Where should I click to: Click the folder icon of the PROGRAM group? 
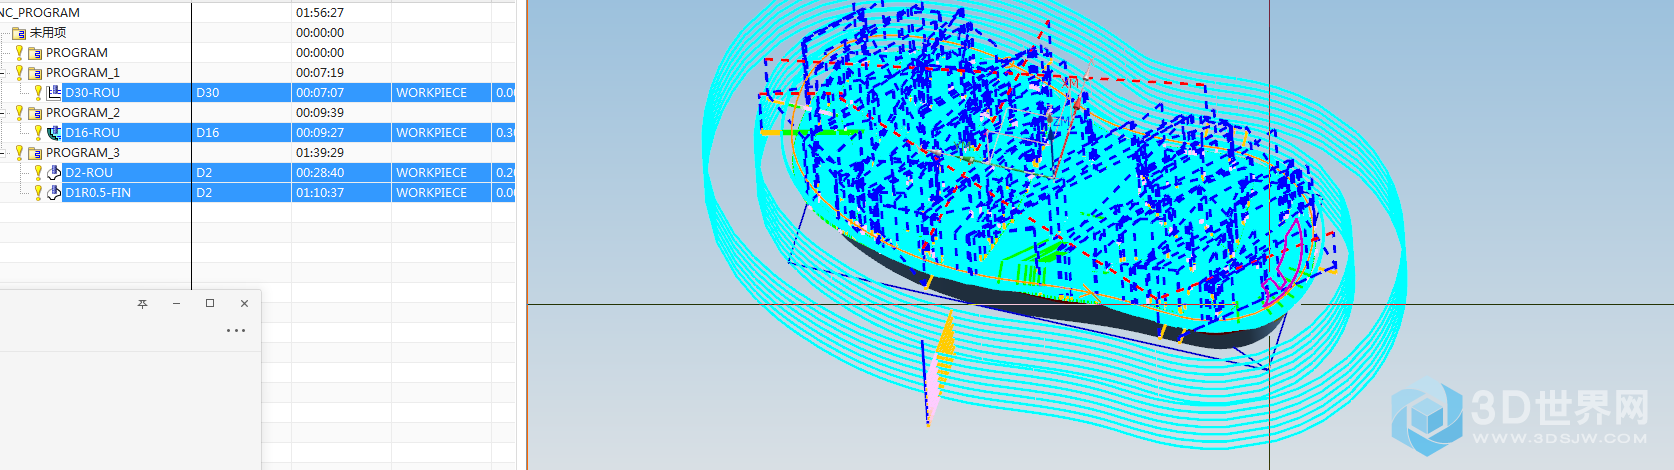click(x=35, y=53)
